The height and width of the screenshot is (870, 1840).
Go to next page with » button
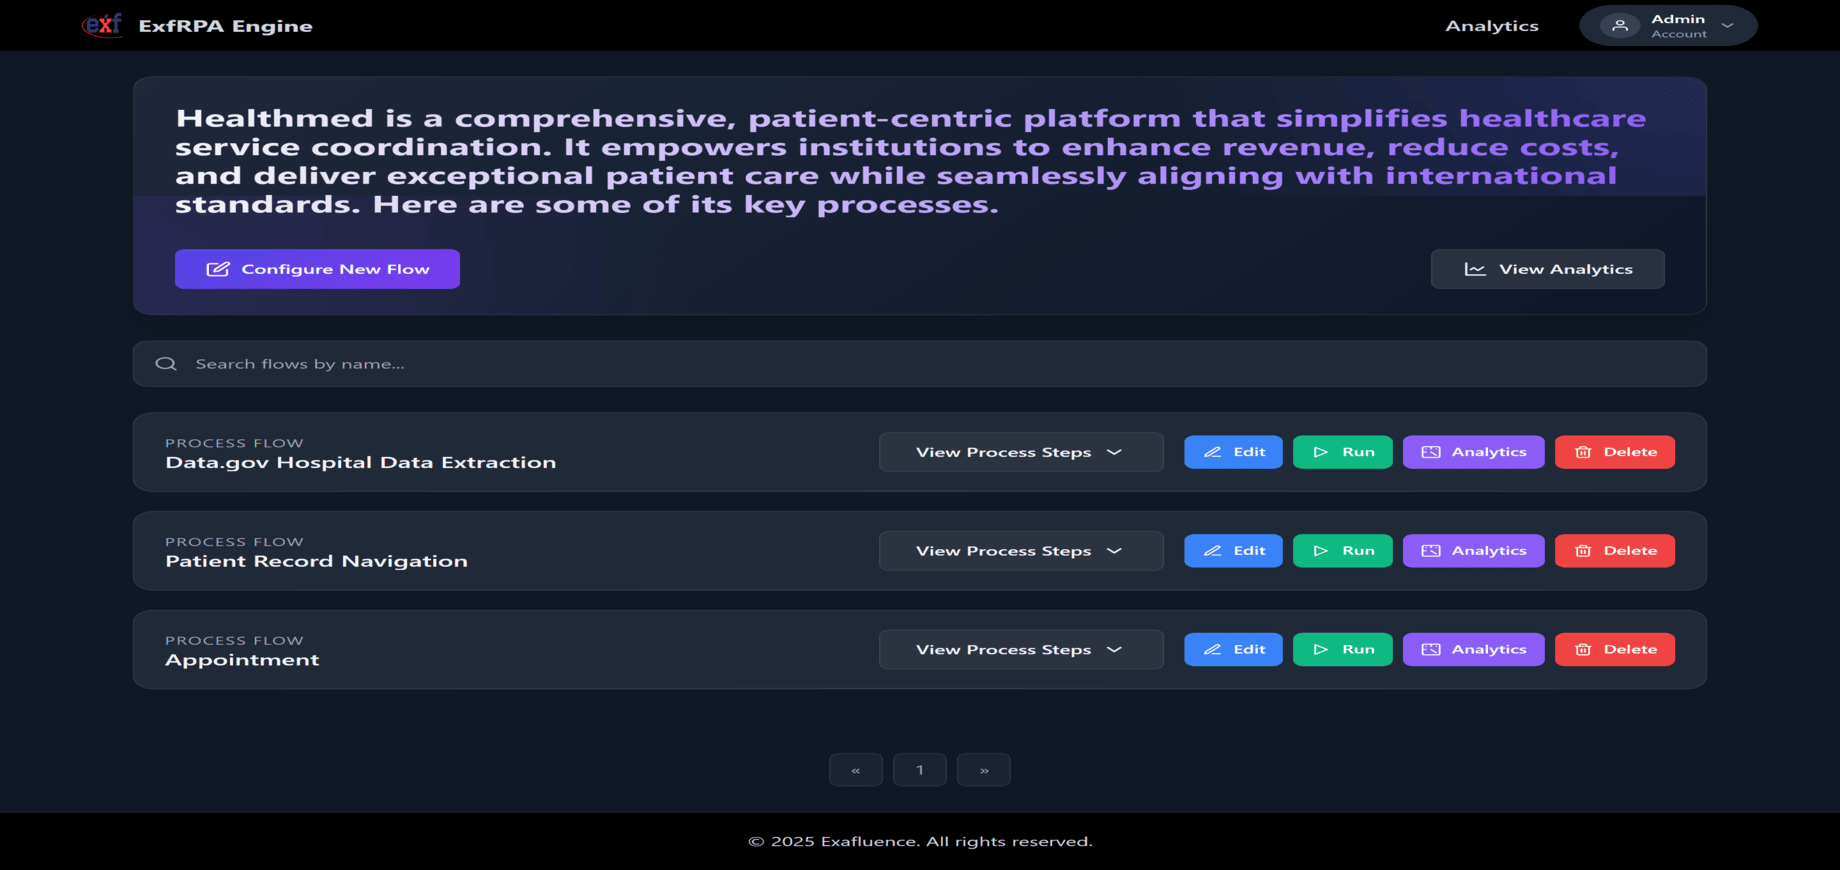984,770
